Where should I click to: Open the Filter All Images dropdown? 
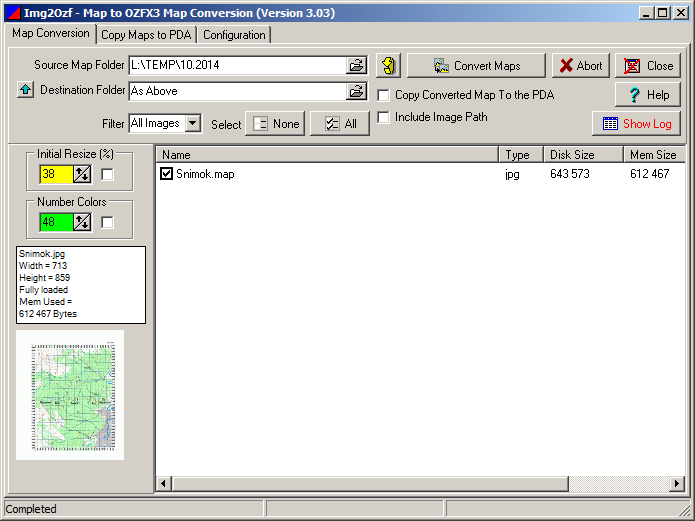[193, 124]
